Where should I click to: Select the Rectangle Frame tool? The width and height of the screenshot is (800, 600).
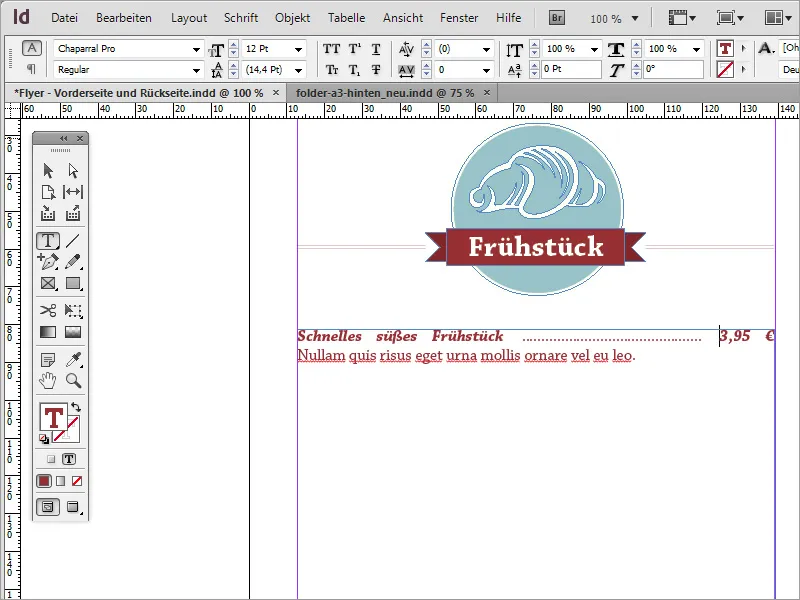tap(46, 283)
